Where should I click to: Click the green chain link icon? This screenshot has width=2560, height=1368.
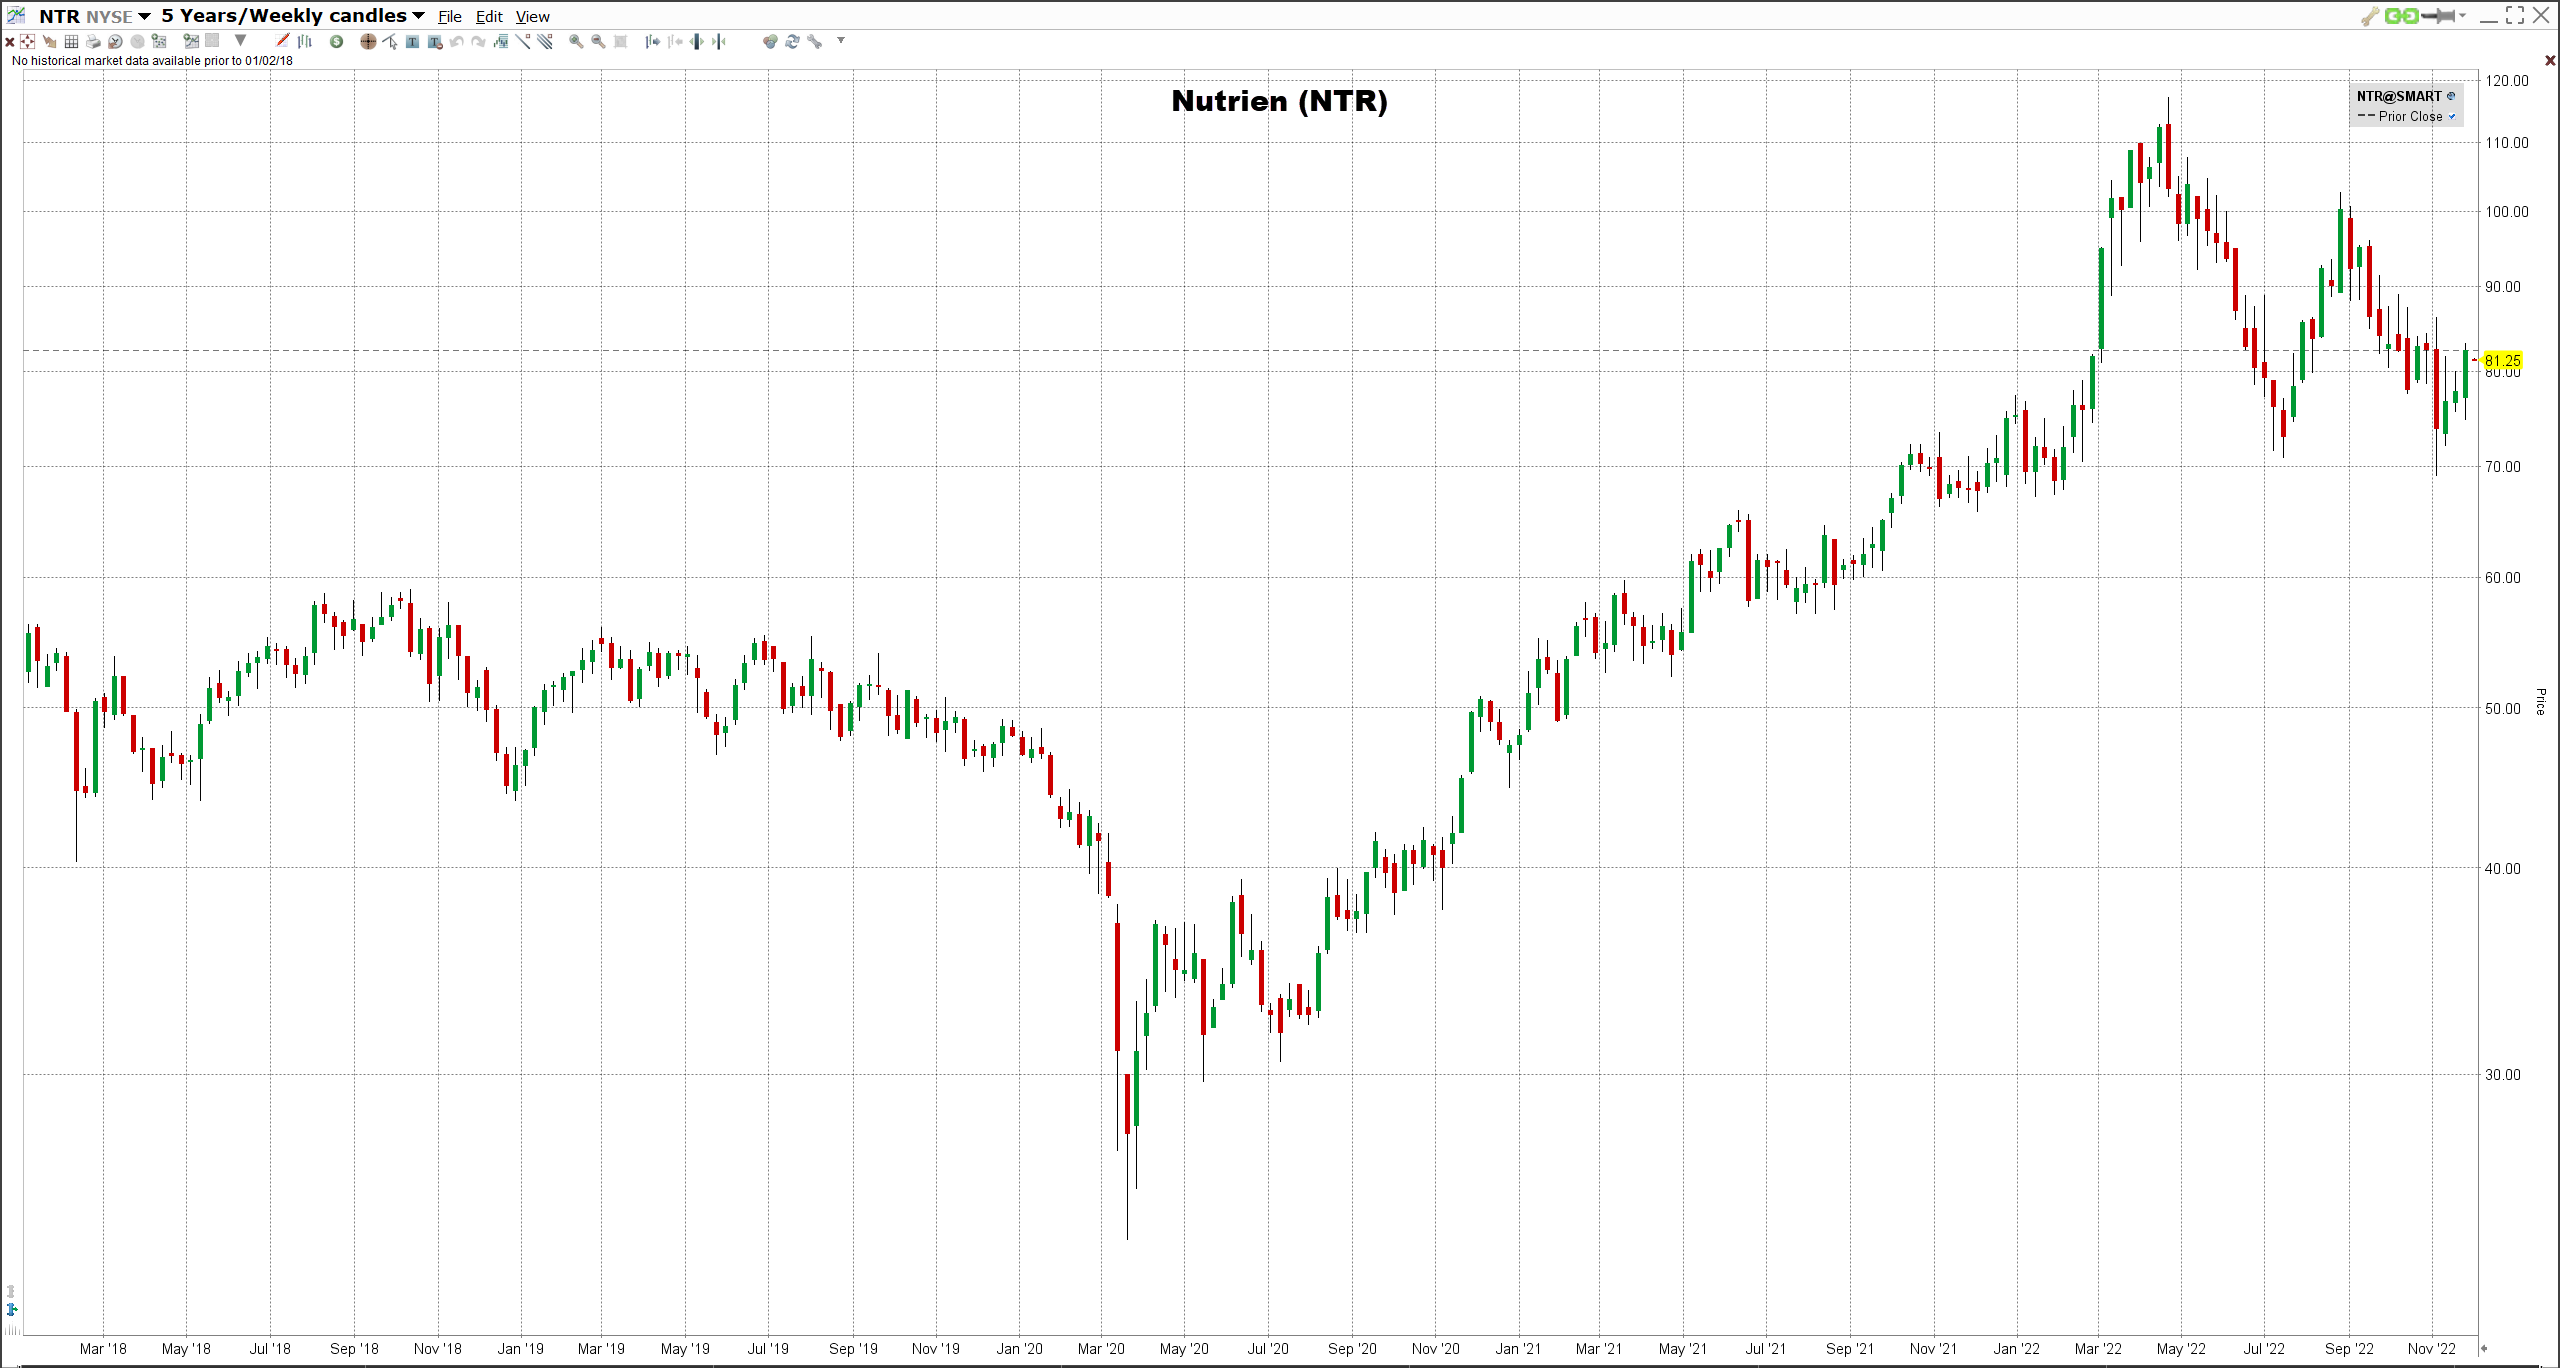click(2401, 16)
